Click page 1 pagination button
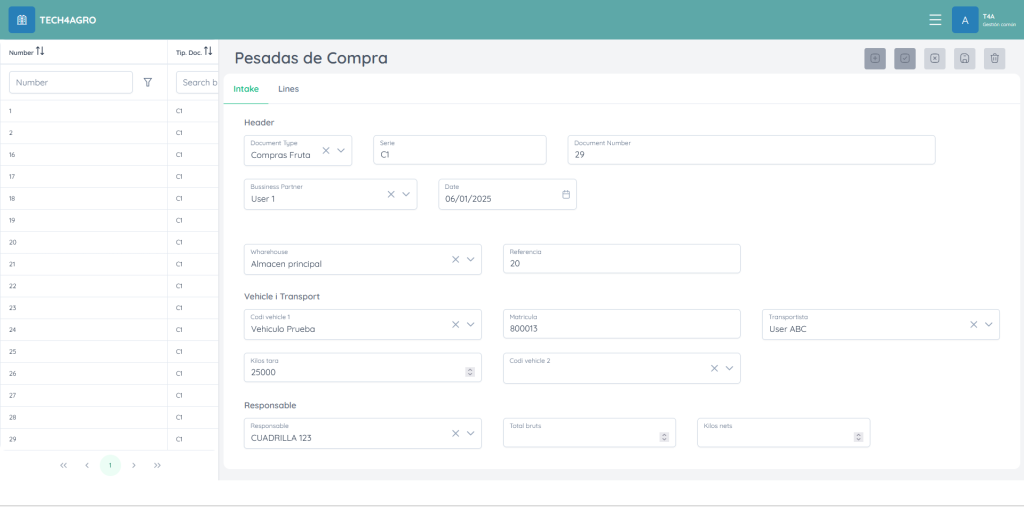This screenshot has height=507, width=1024. [110, 465]
